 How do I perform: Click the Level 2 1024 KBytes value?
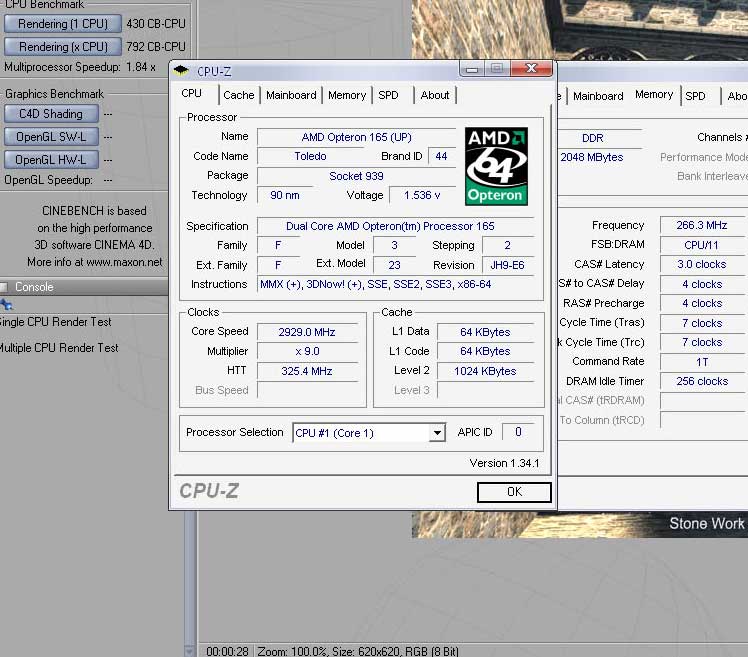click(x=485, y=371)
